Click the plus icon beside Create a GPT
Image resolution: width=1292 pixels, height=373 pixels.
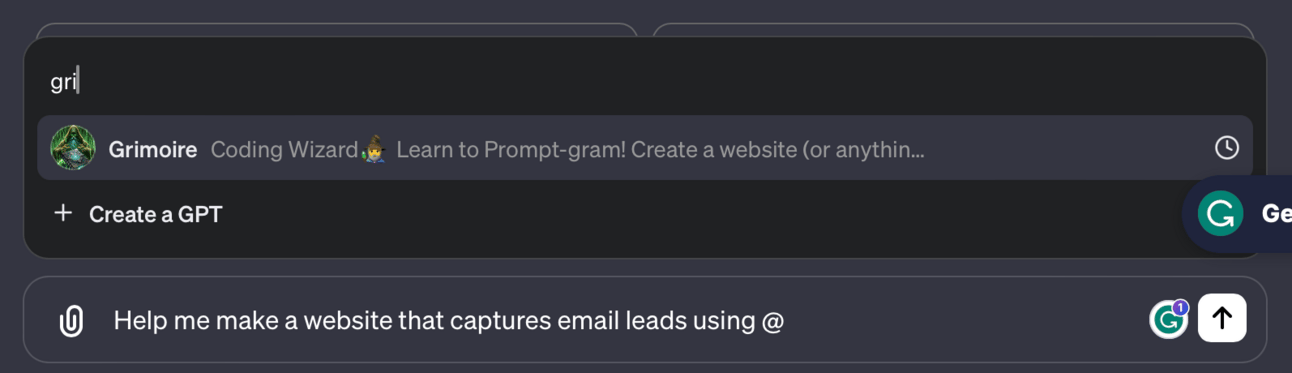point(63,213)
